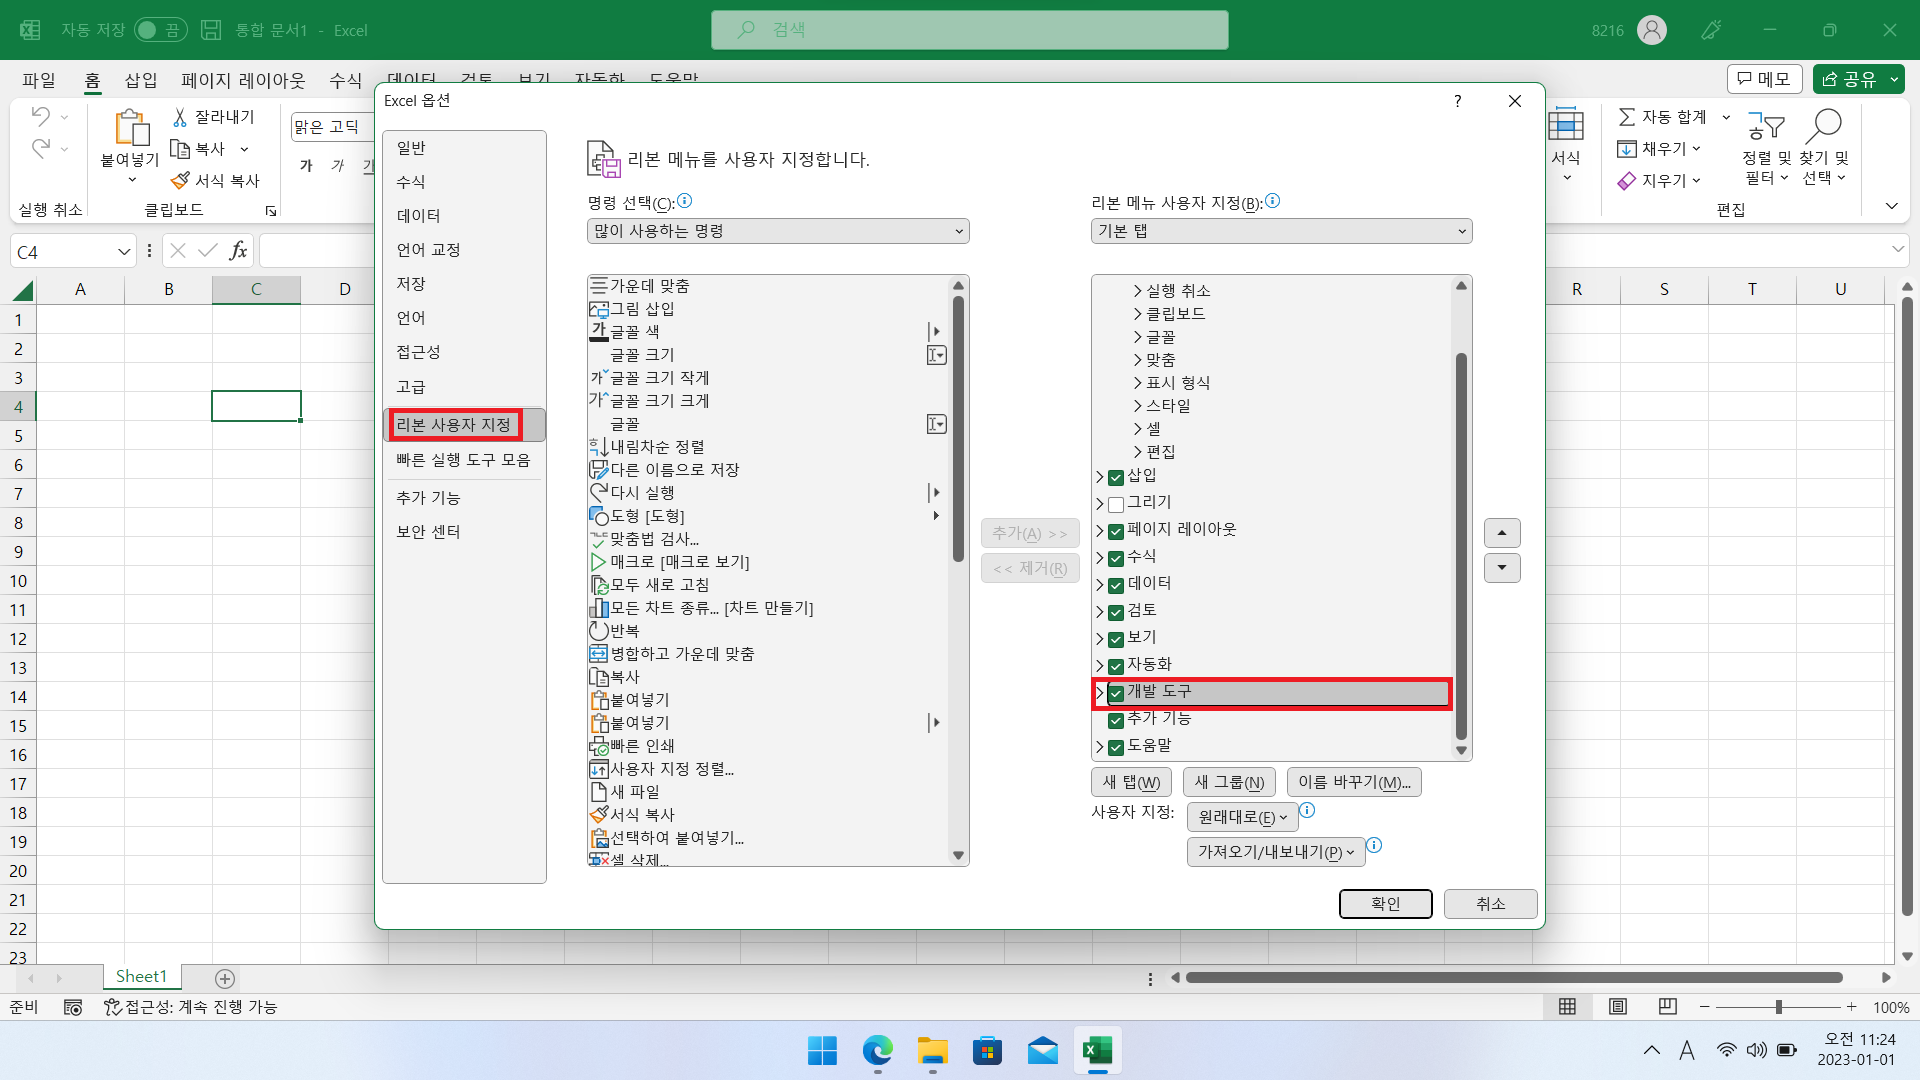Click the move up arrow button in dialog
The width and height of the screenshot is (1920, 1080).
coord(1502,533)
